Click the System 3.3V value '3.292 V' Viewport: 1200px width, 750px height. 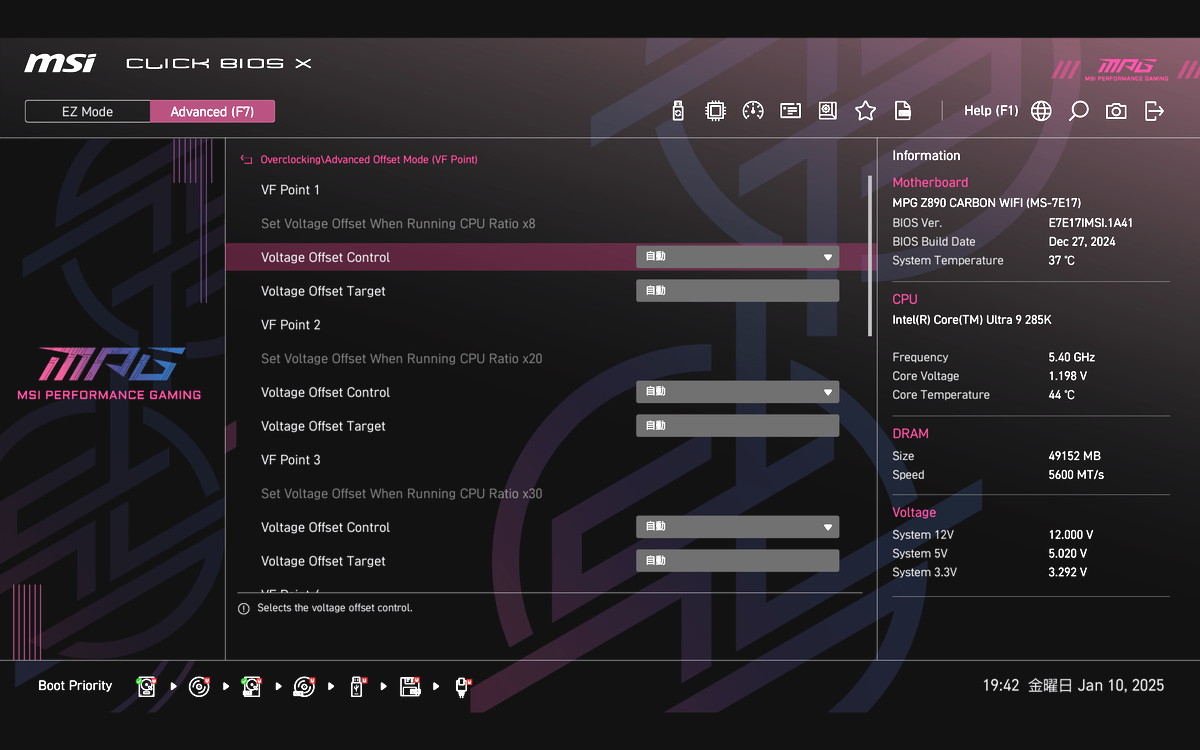tap(1068, 573)
